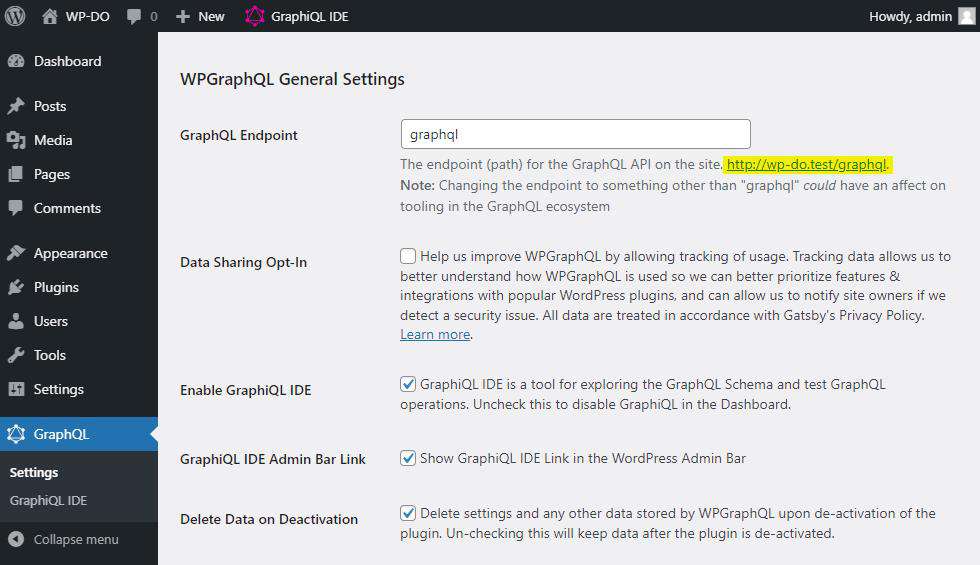Click the Delete Data on Deactivation label
This screenshot has width=980, height=565.
pos(269,519)
